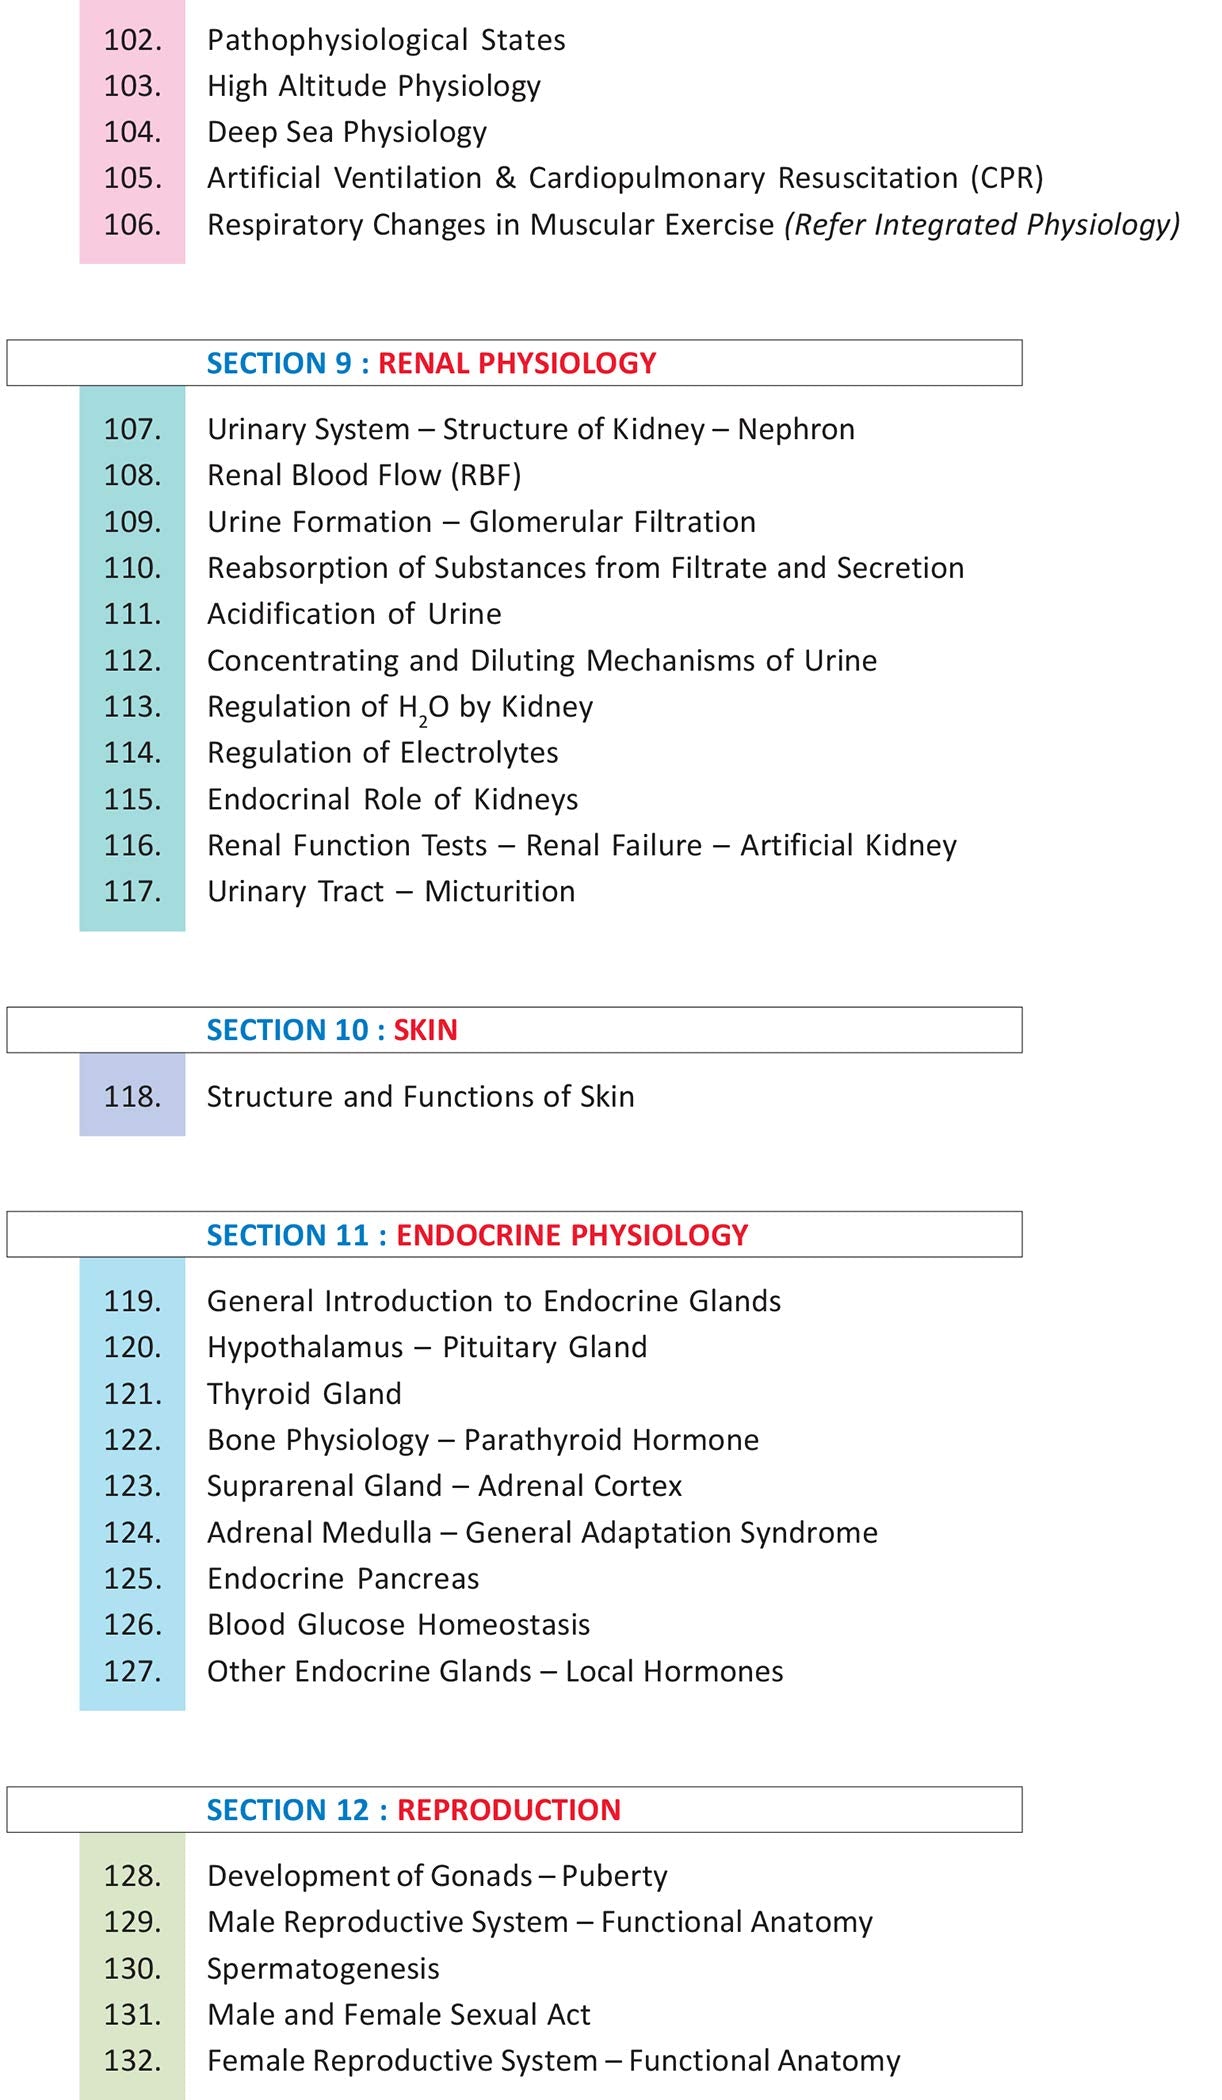1222x2100 pixels.
Task: Select Urinary Tract – Micturition entry
Action: (x=391, y=891)
